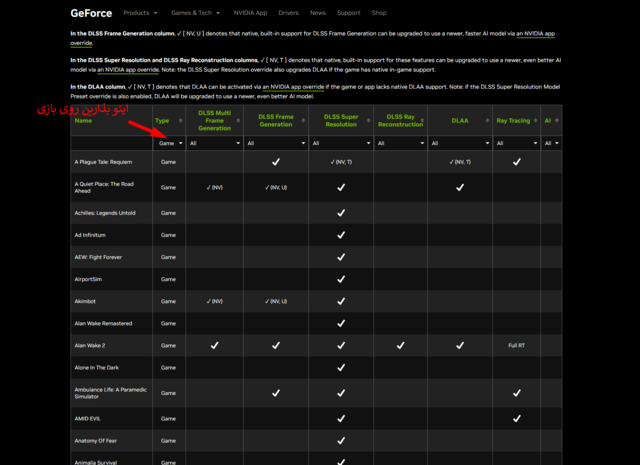Click the GeForce logo
This screenshot has height=465, width=640.
coord(91,13)
